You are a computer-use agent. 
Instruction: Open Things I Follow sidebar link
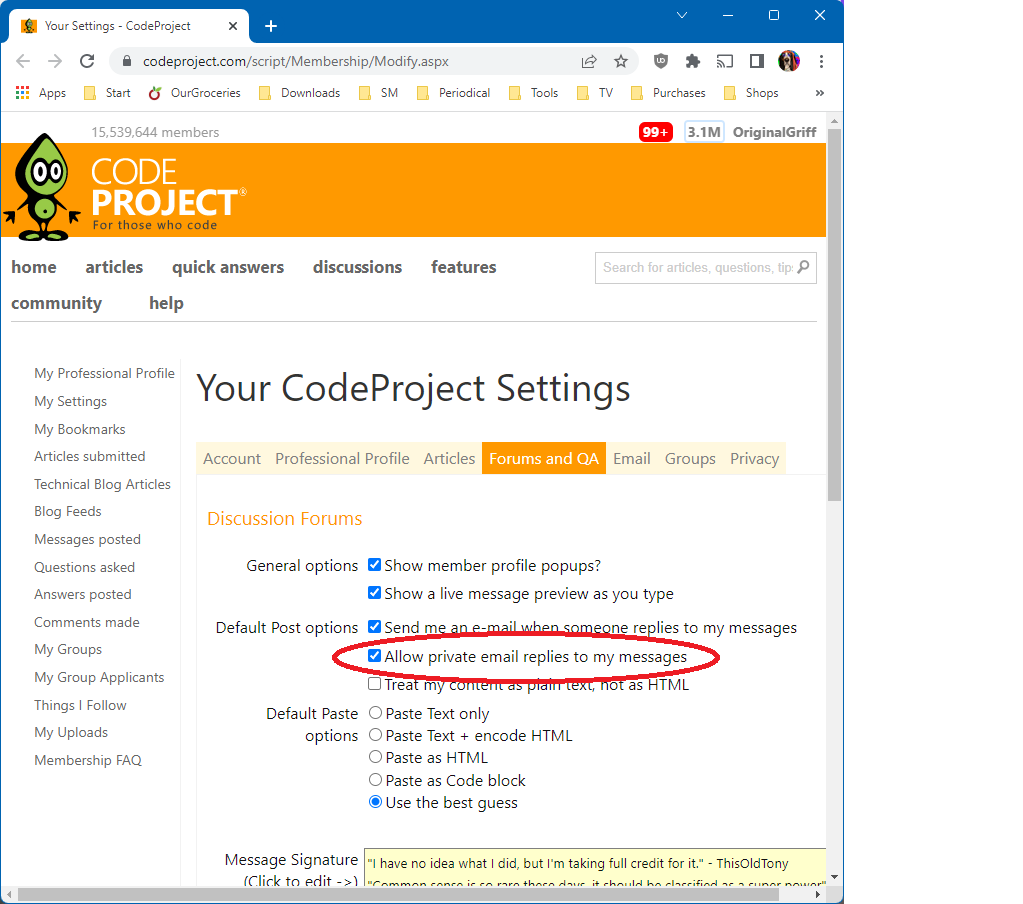point(80,705)
